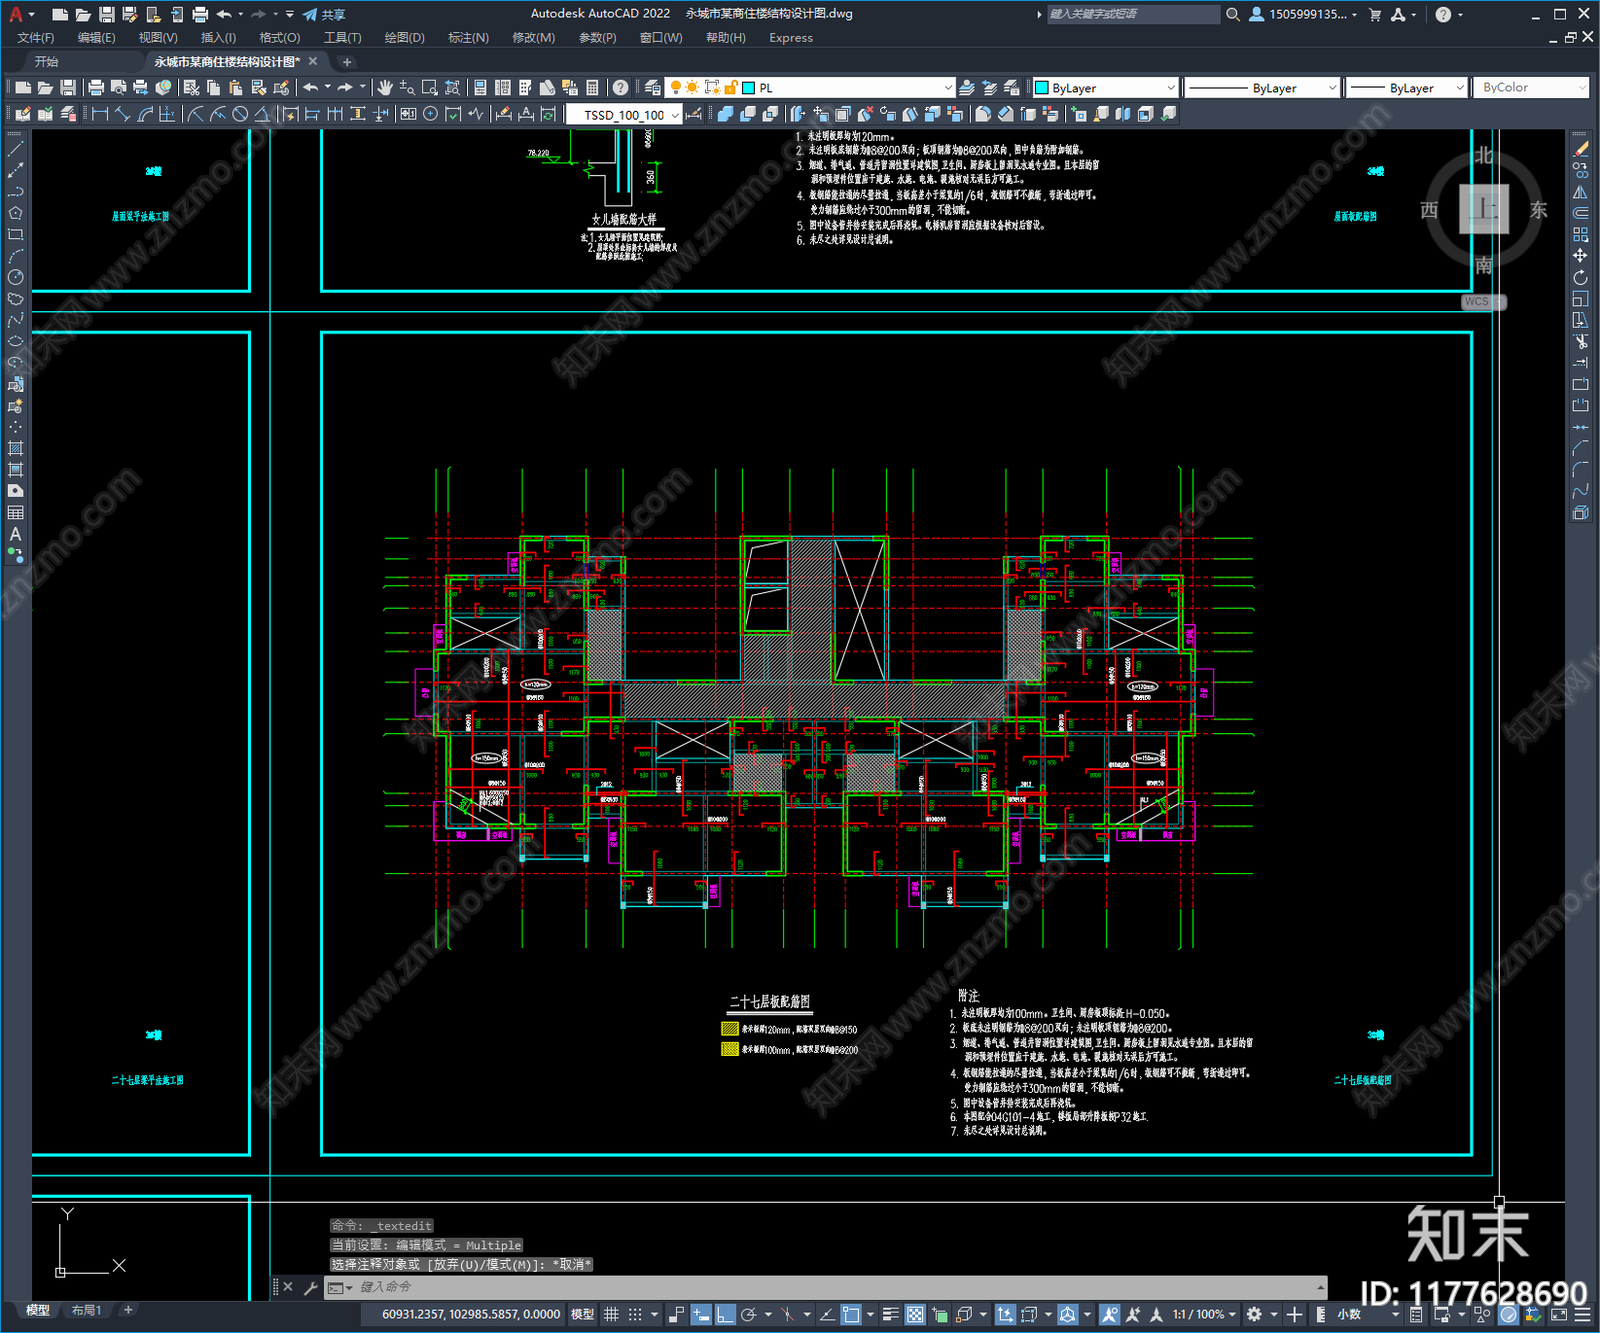This screenshot has height=1333, width=1600.
Task: Toggle transparency display in status bar
Action: [x=915, y=1314]
